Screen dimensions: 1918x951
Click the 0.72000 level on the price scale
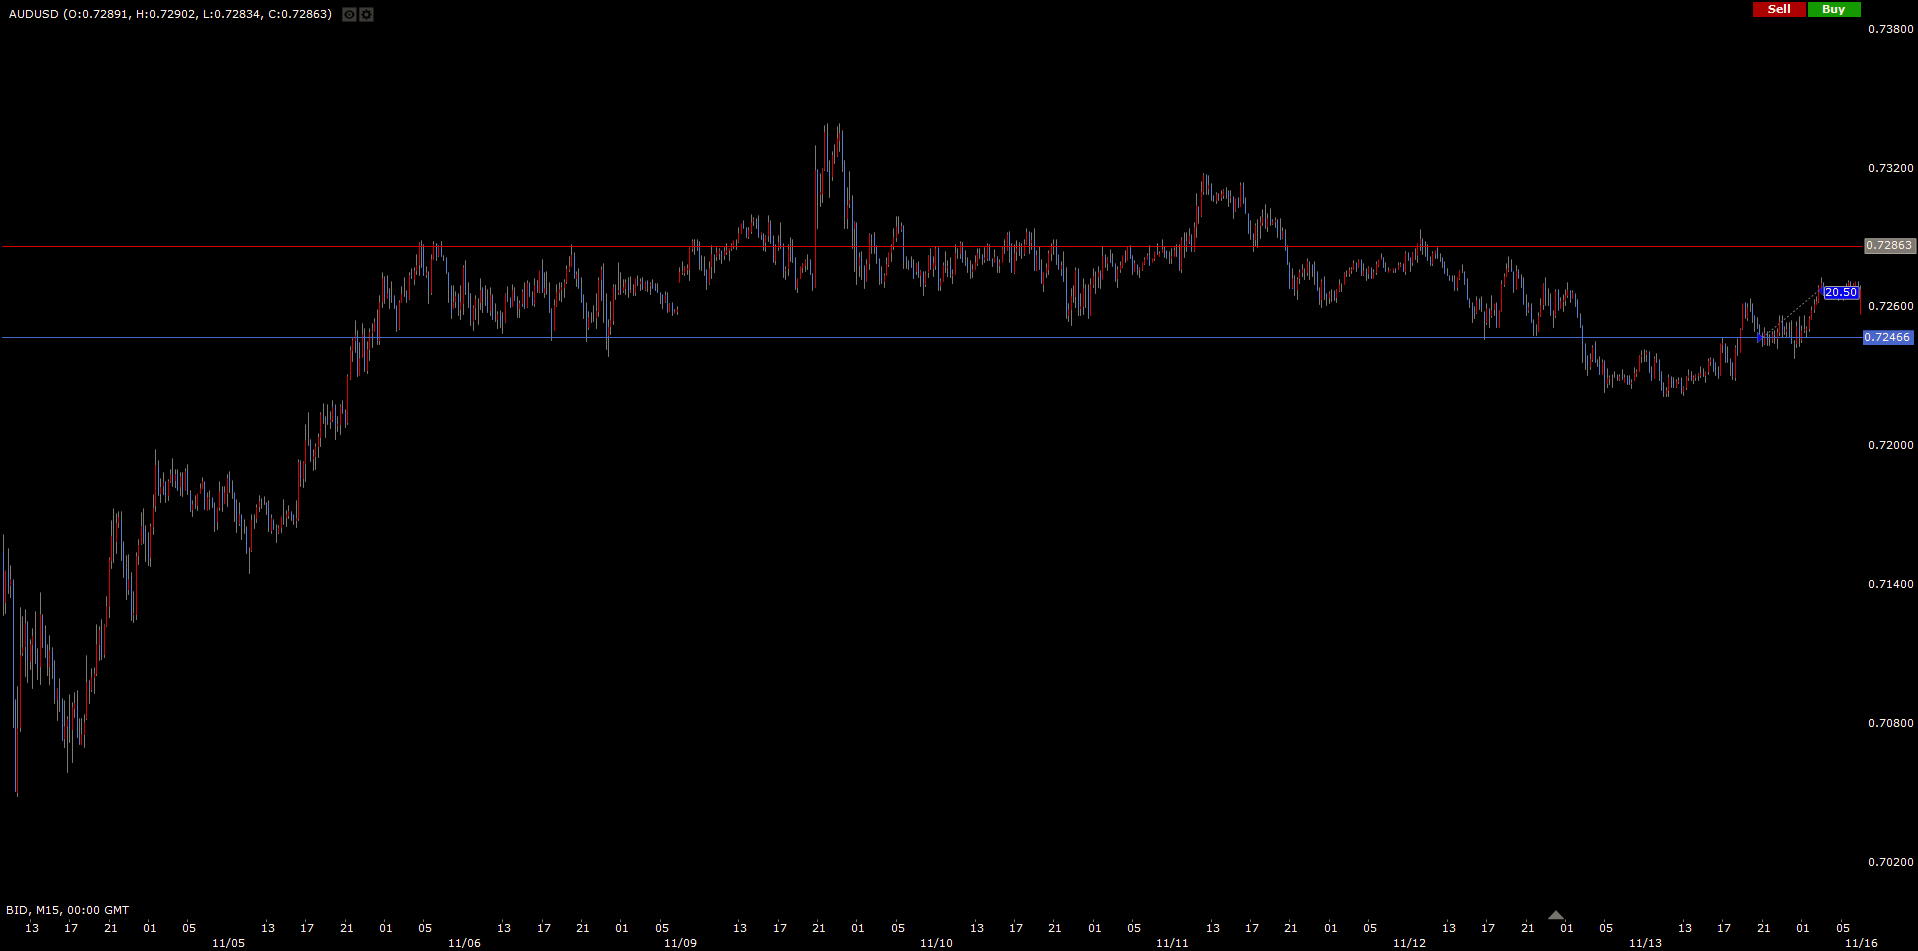pos(1890,445)
